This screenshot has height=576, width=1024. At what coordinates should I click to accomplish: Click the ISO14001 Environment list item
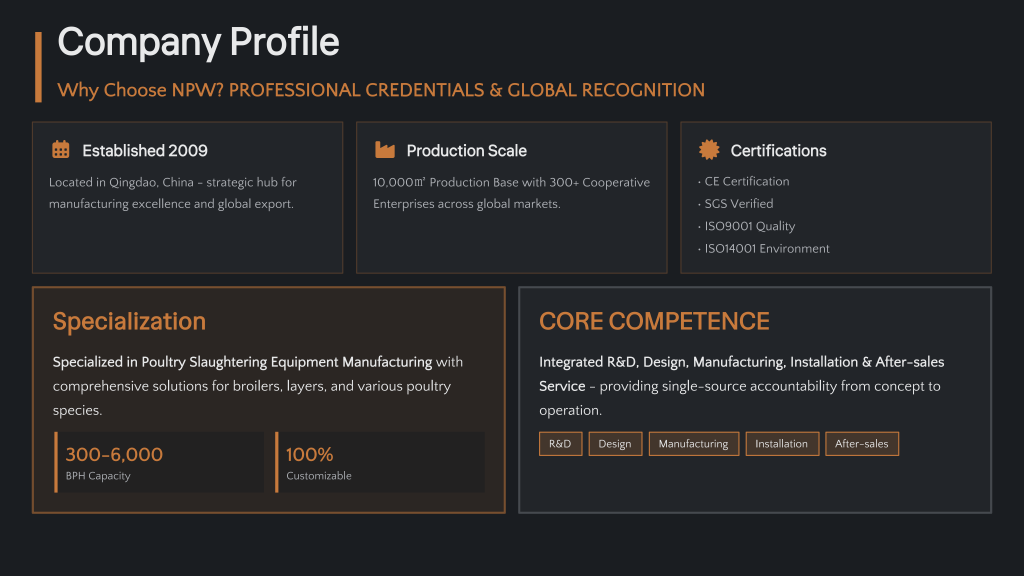tap(765, 249)
